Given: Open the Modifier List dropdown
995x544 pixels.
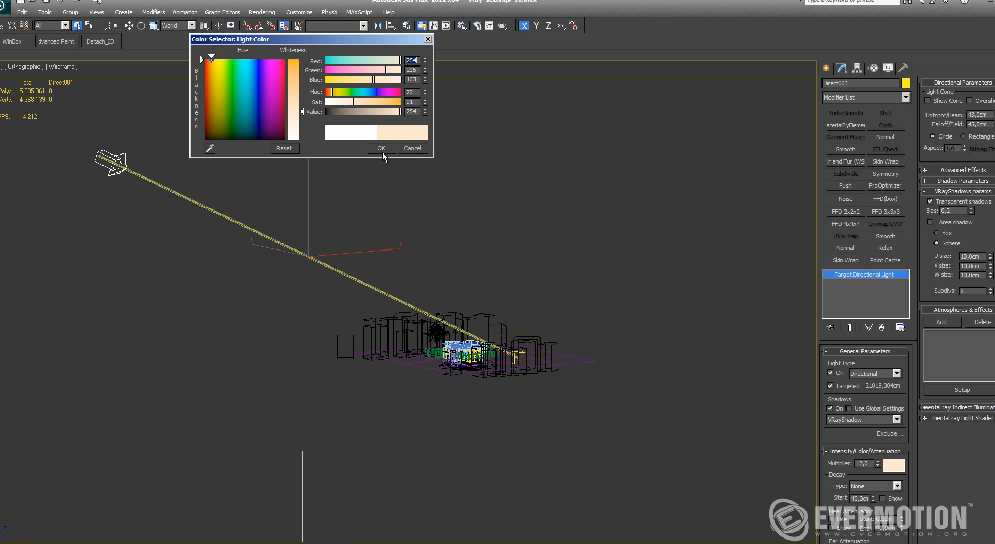Looking at the screenshot, I should pos(866,97).
